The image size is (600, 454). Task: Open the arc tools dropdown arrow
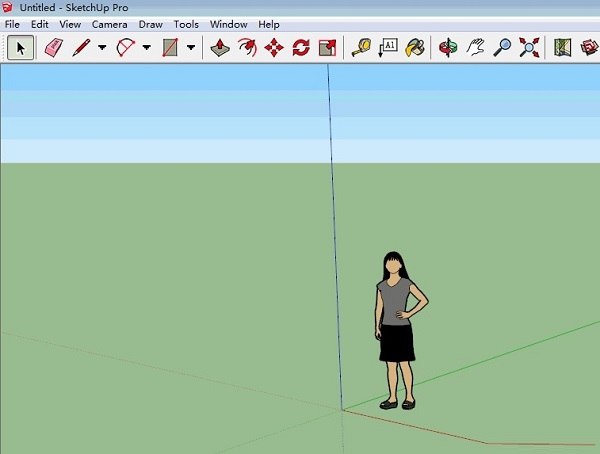(146, 47)
